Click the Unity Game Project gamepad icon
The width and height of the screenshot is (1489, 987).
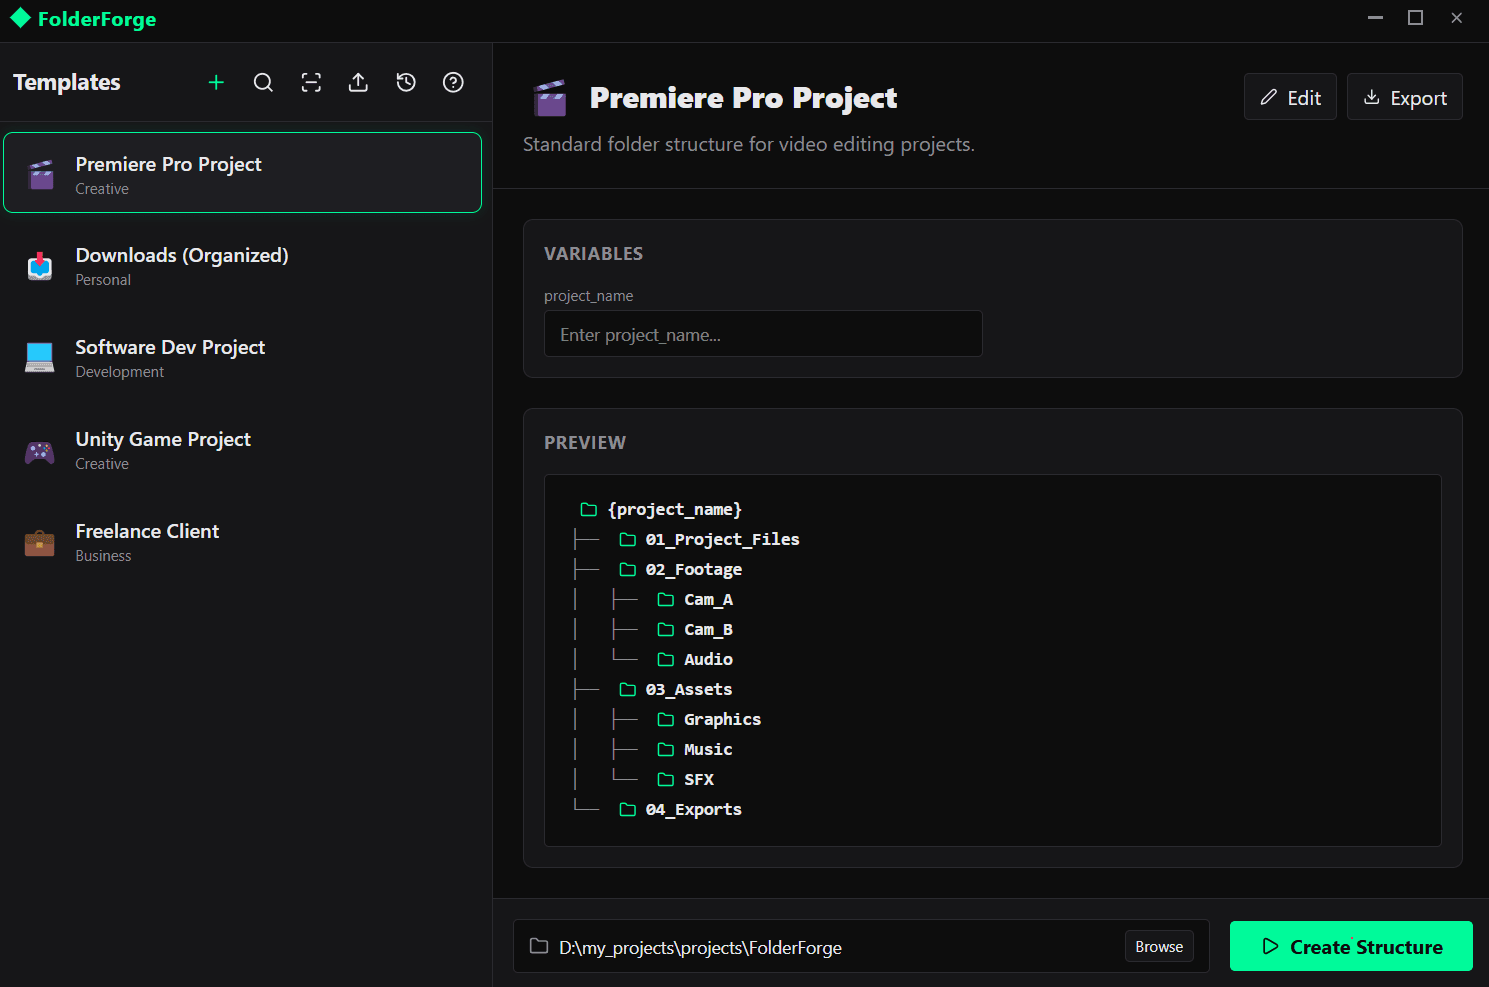tap(40, 451)
